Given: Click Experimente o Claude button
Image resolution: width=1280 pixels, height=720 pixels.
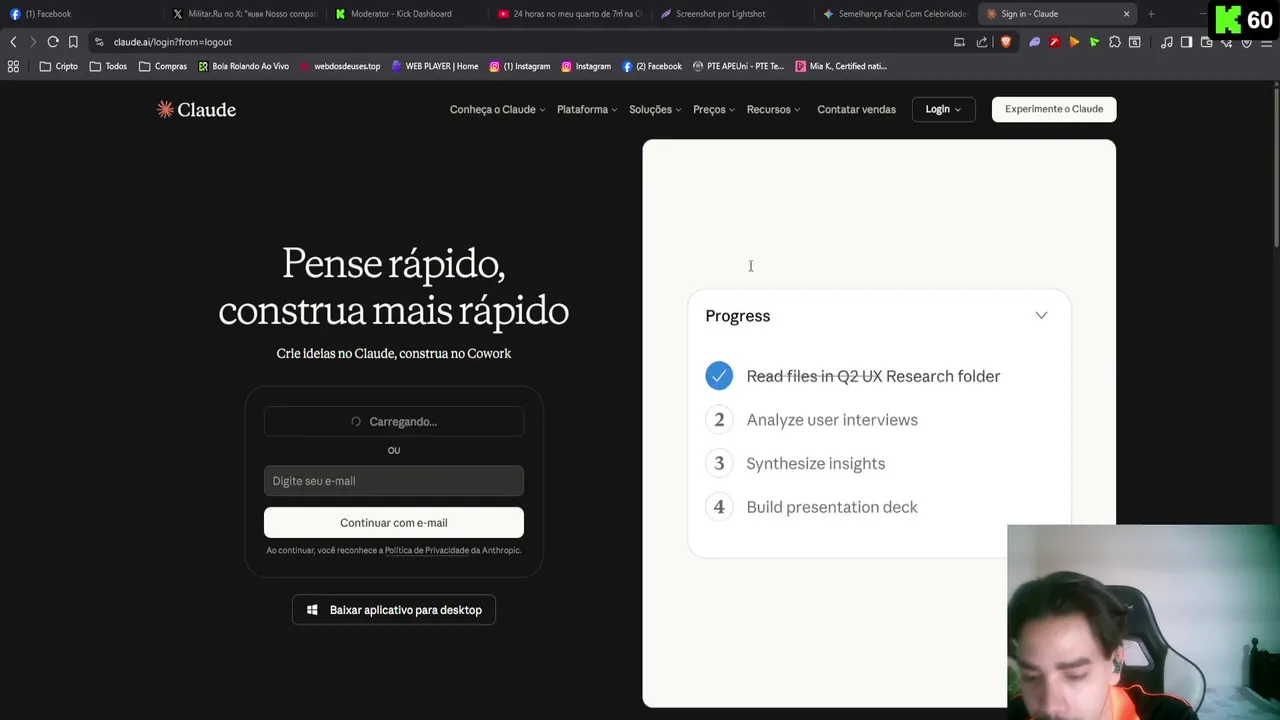Looking at the screenshot, I should pos(1054,109).
